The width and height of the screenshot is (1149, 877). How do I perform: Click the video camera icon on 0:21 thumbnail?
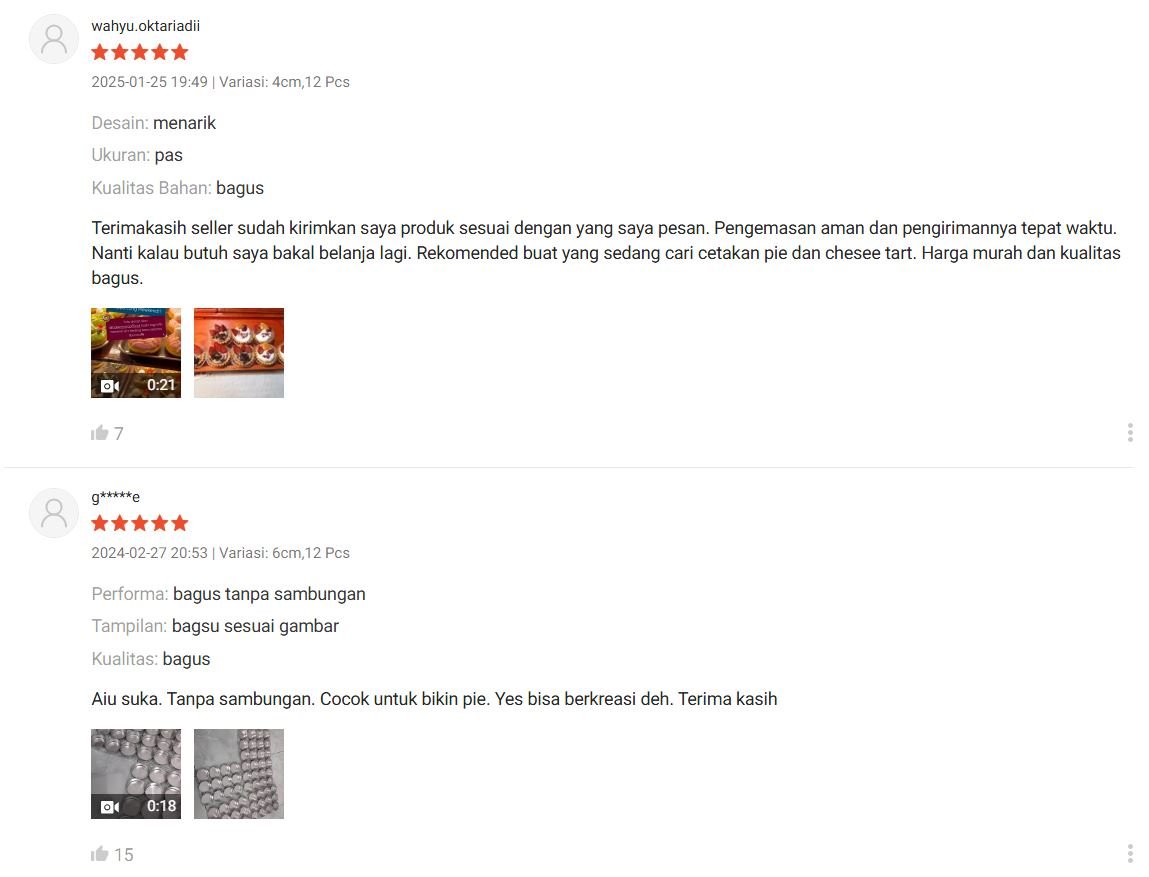coord(110,385)
